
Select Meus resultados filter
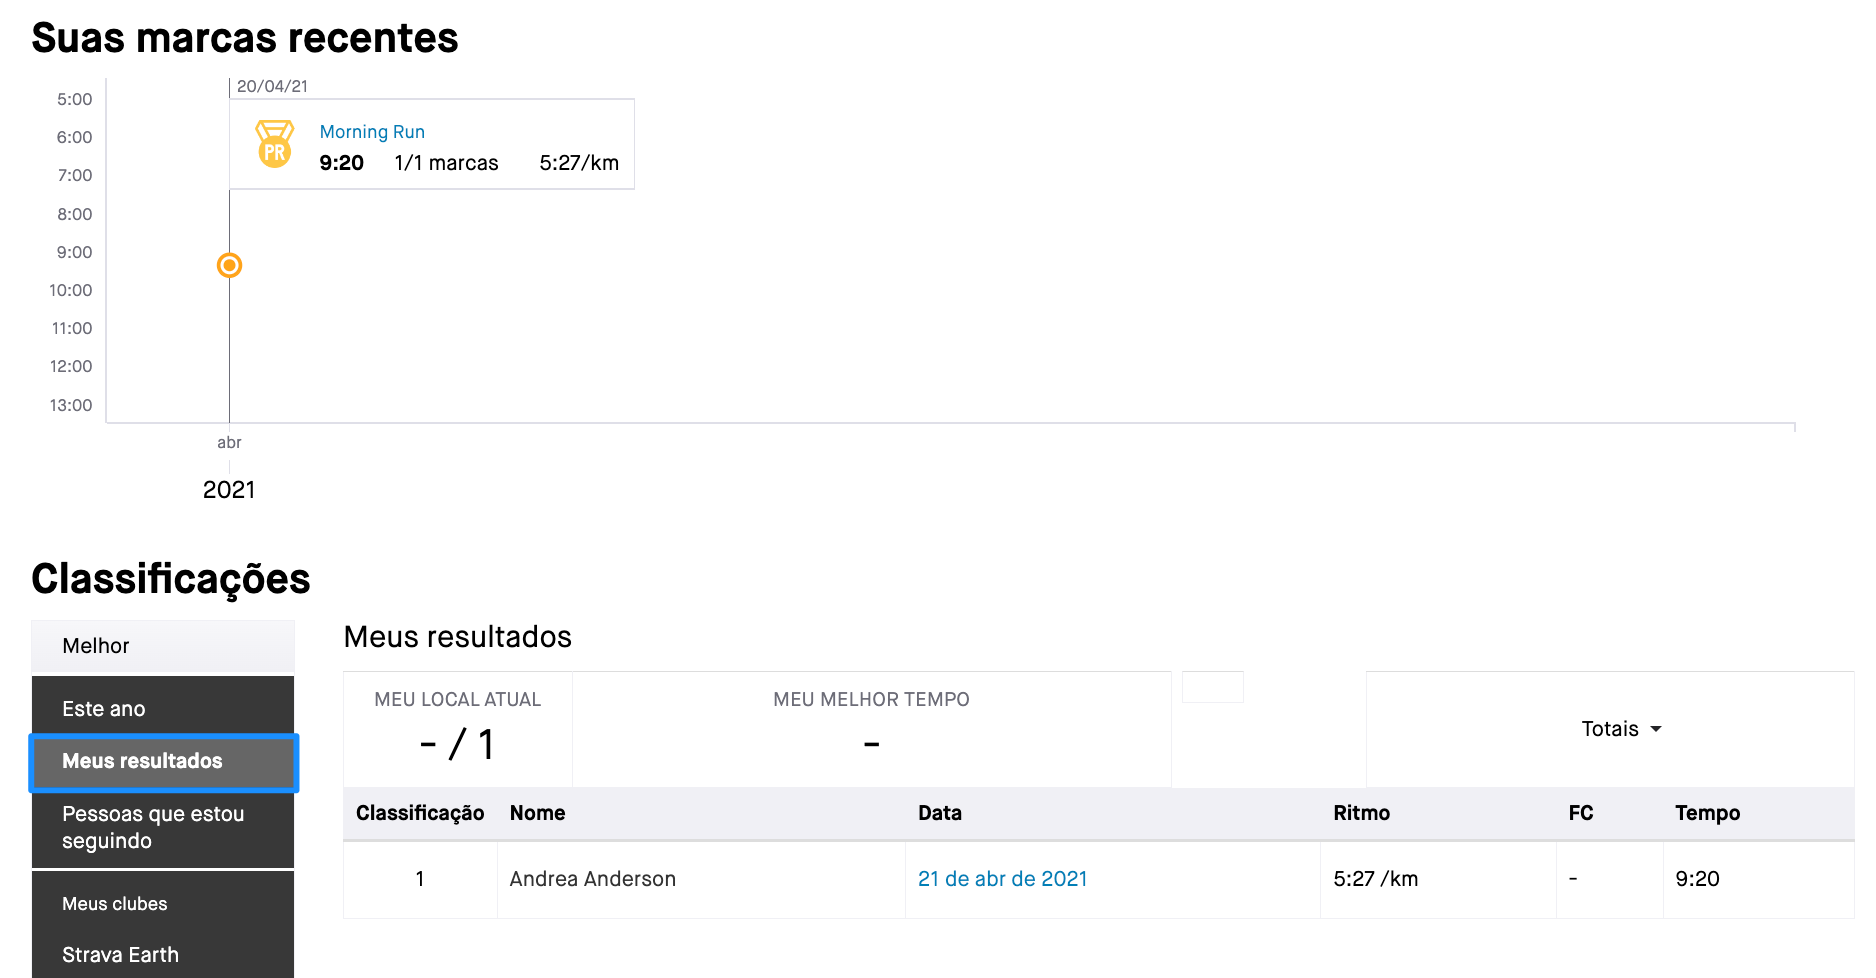tap(164, 762)
